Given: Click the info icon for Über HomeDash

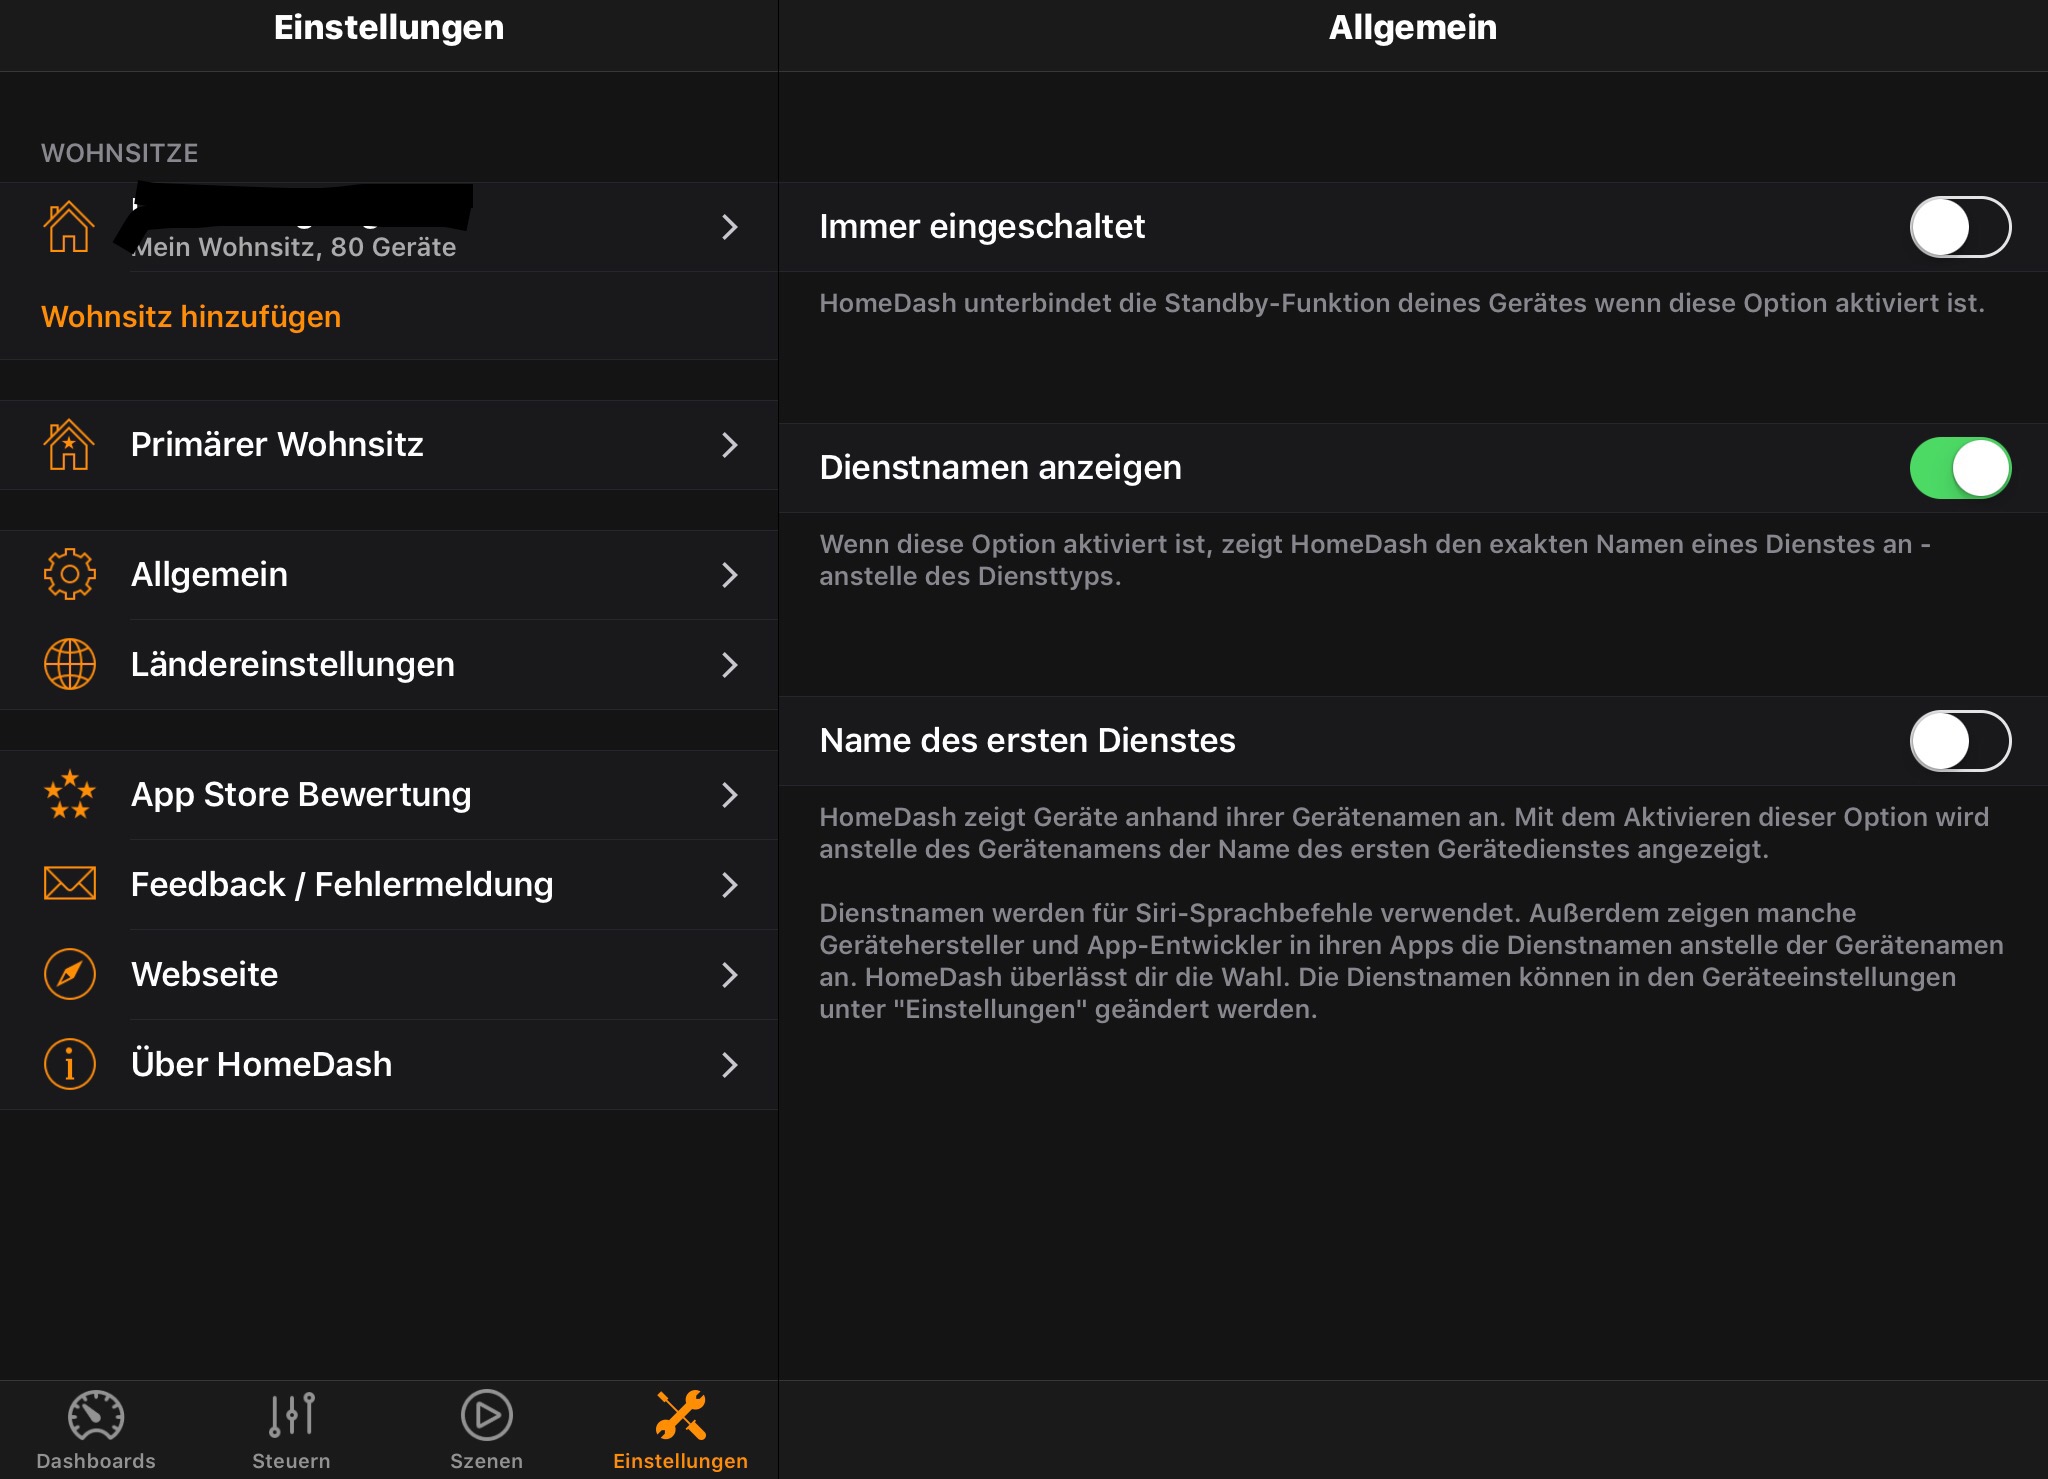Looking at the screenshot, I should point(69,1064).
